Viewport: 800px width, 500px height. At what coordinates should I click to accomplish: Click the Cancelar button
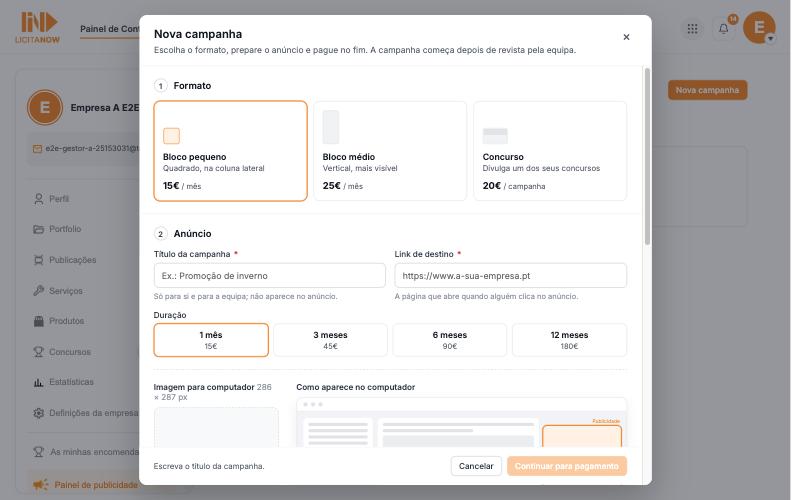click(476, 466)
